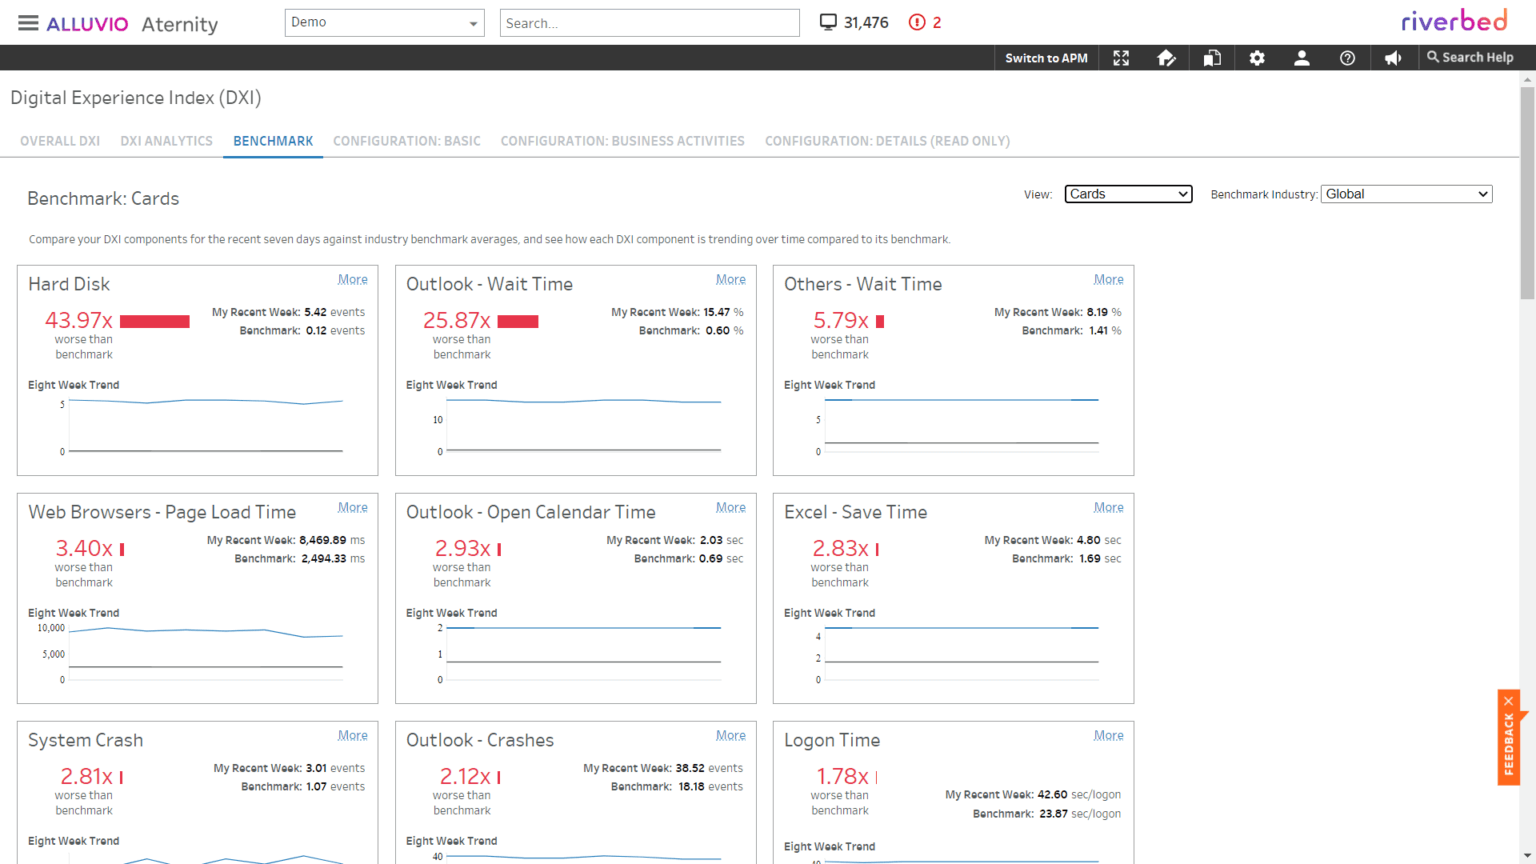Open the settings gear icon
The image size is (1536, 864).
[1257, 57]
